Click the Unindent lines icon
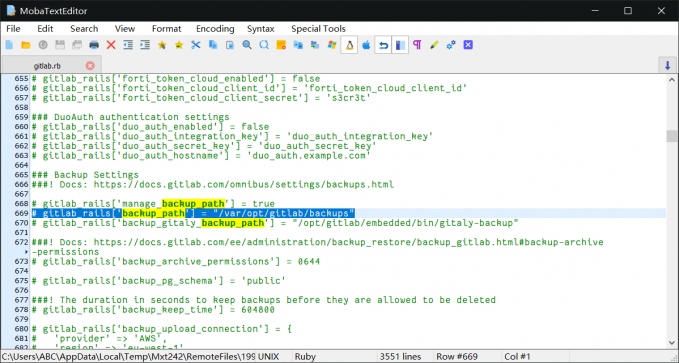This screenshot has height=363, width=679. click(128, 45)
